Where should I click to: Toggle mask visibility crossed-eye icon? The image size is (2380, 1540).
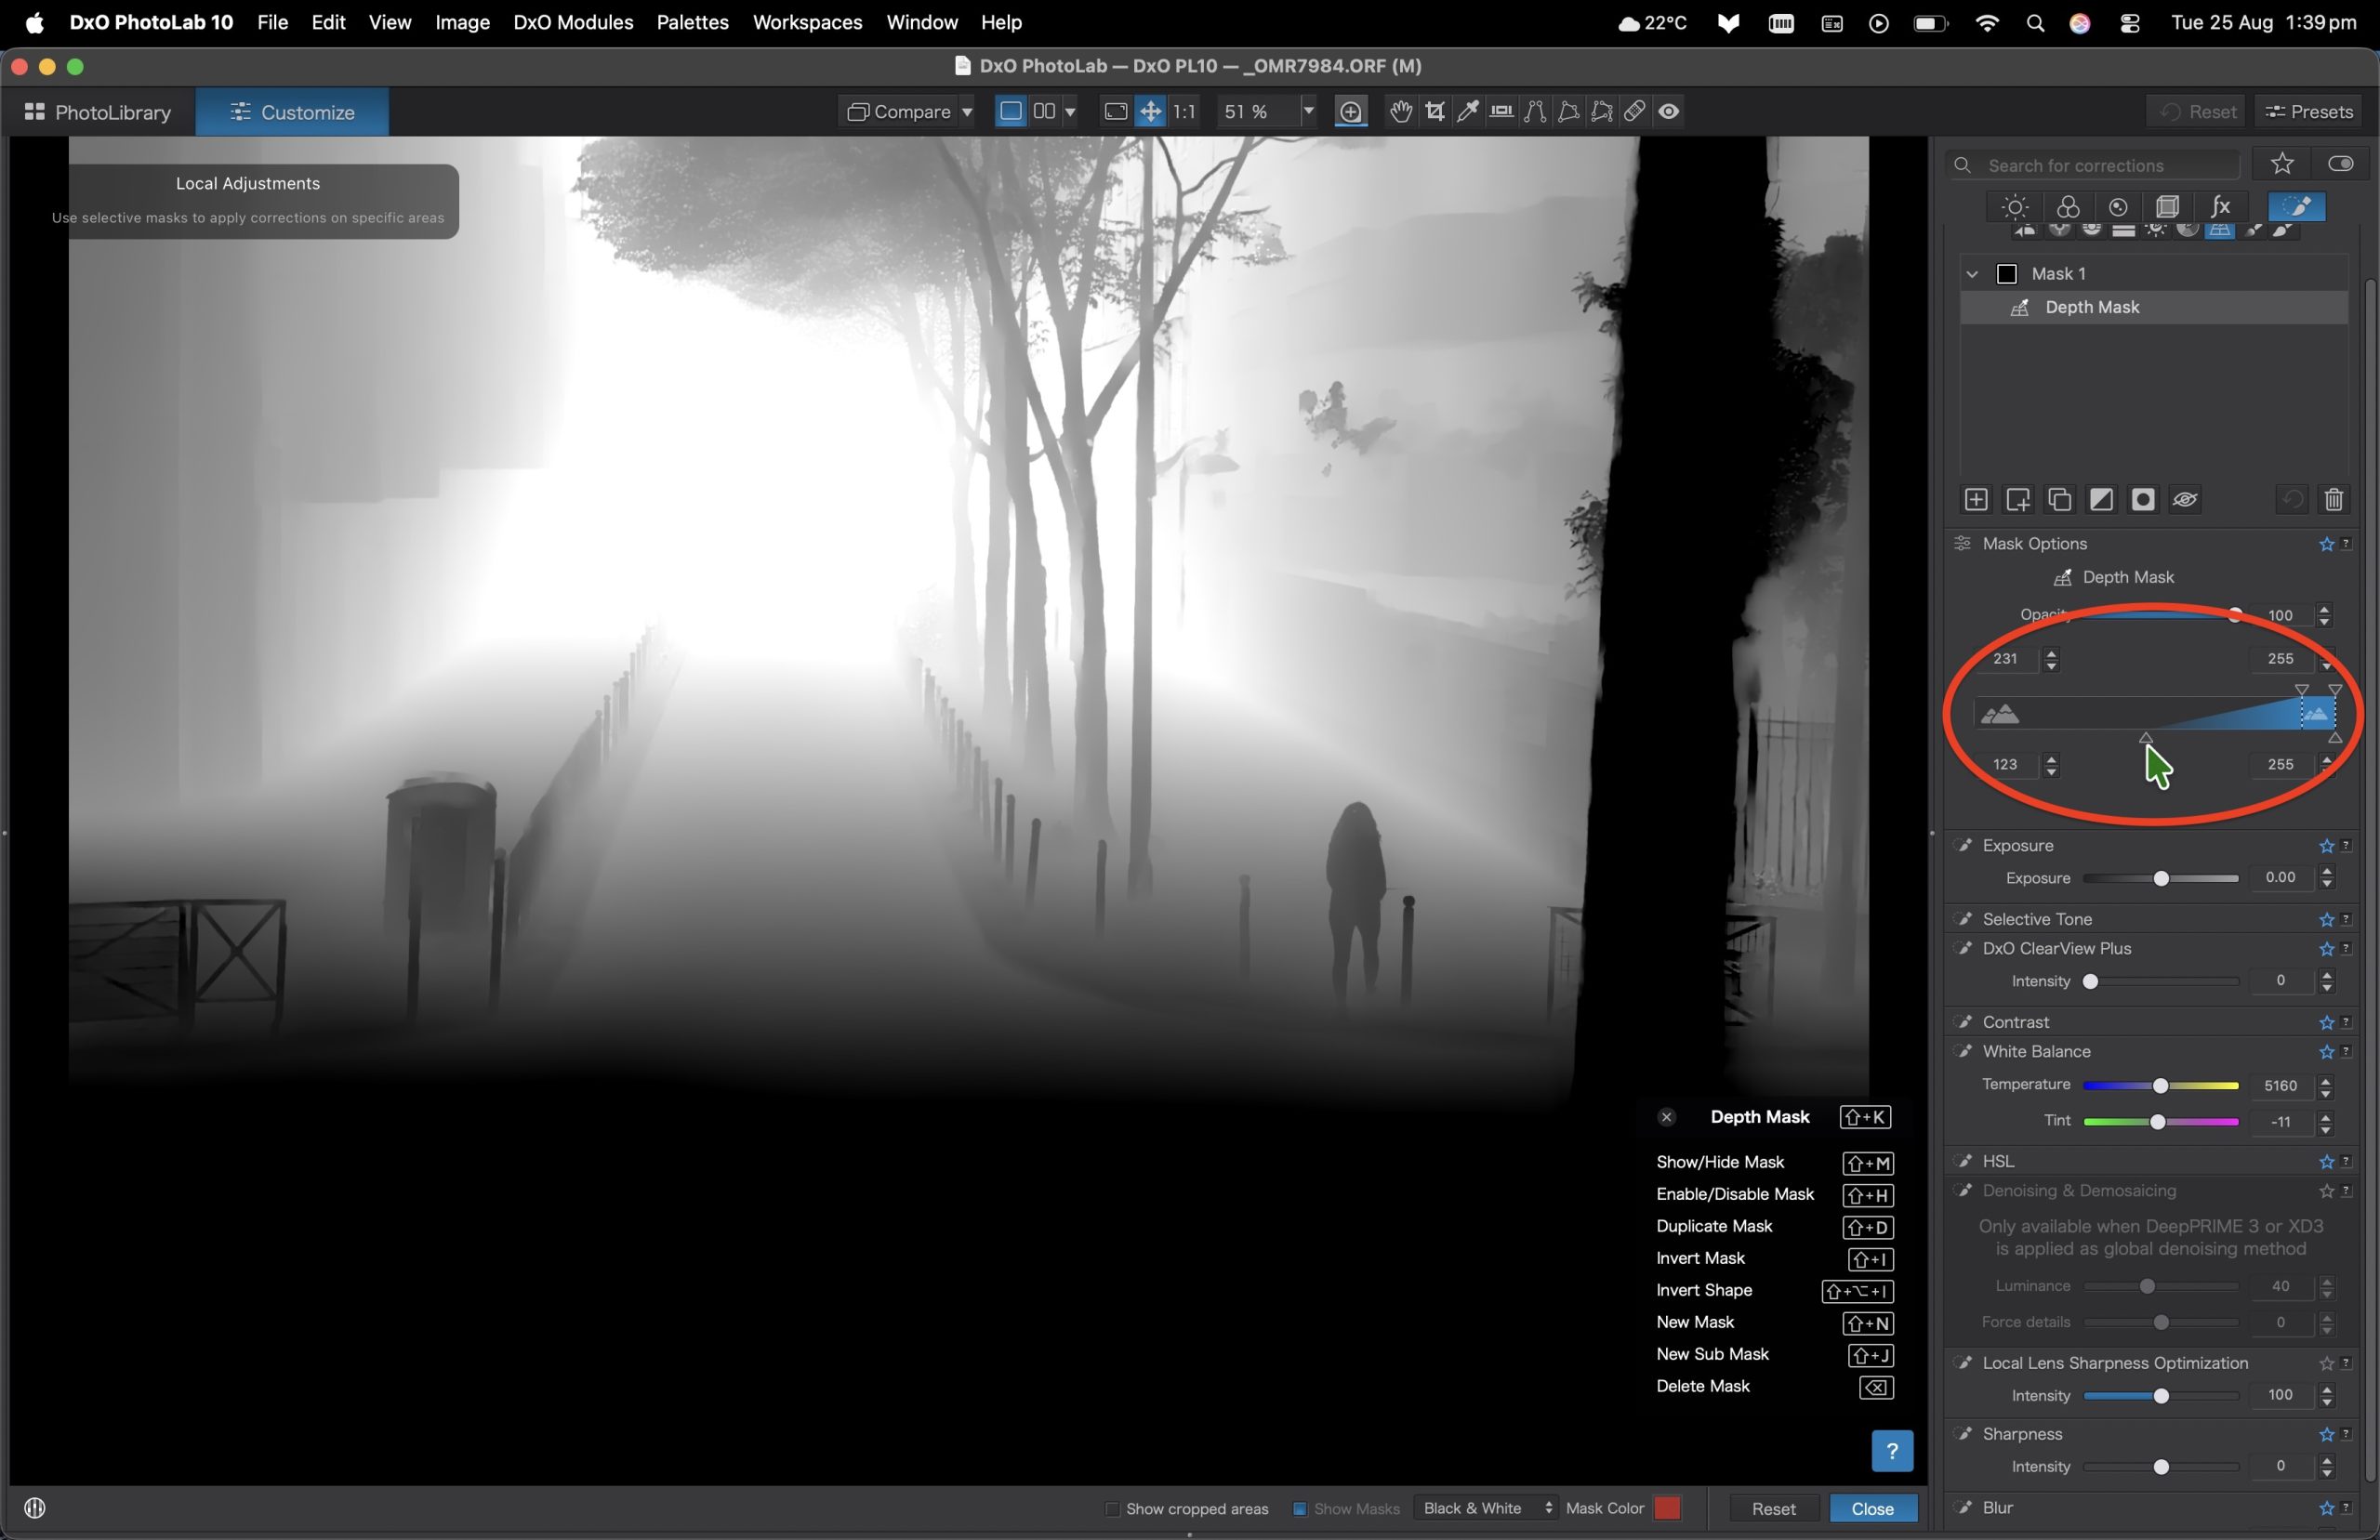click(2185, 500)
